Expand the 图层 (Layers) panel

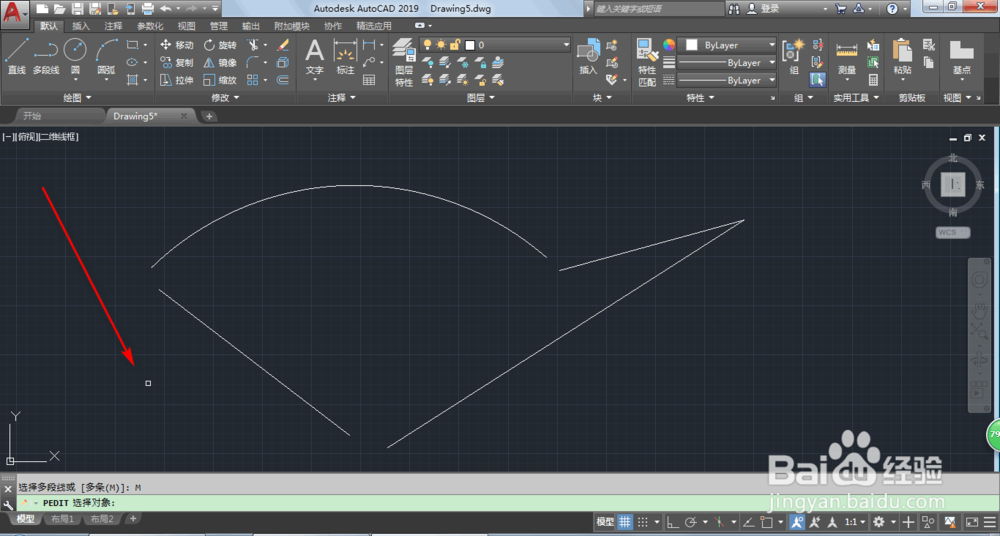(480, 98)
